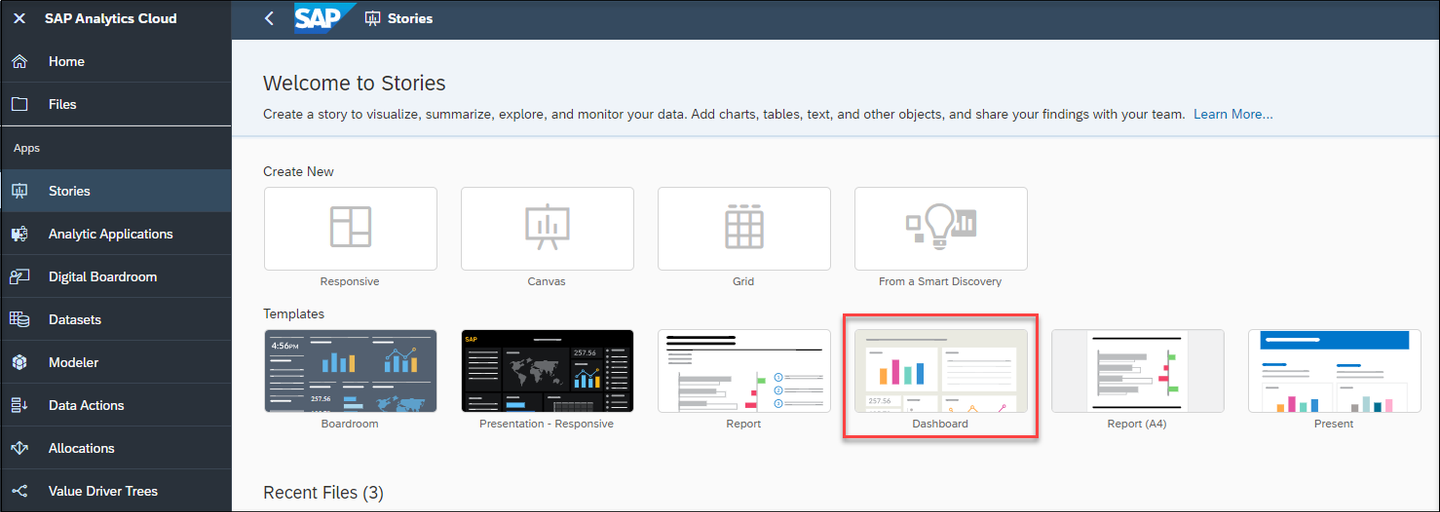This screenshot has height=512, width=1440.
Task: Create a new Canvas story
Action: pos(547,229)
